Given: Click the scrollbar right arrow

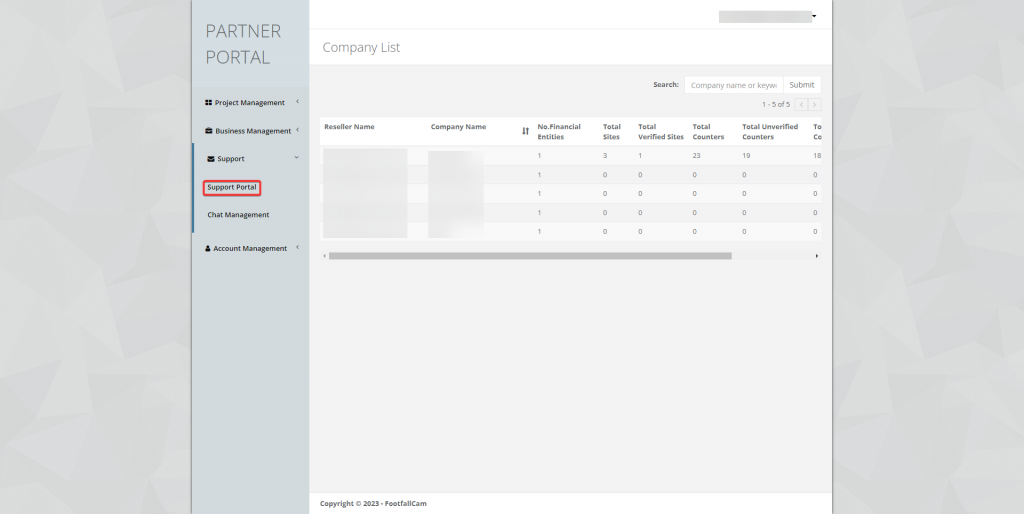Looking at the screenshot, I should 817,256.
